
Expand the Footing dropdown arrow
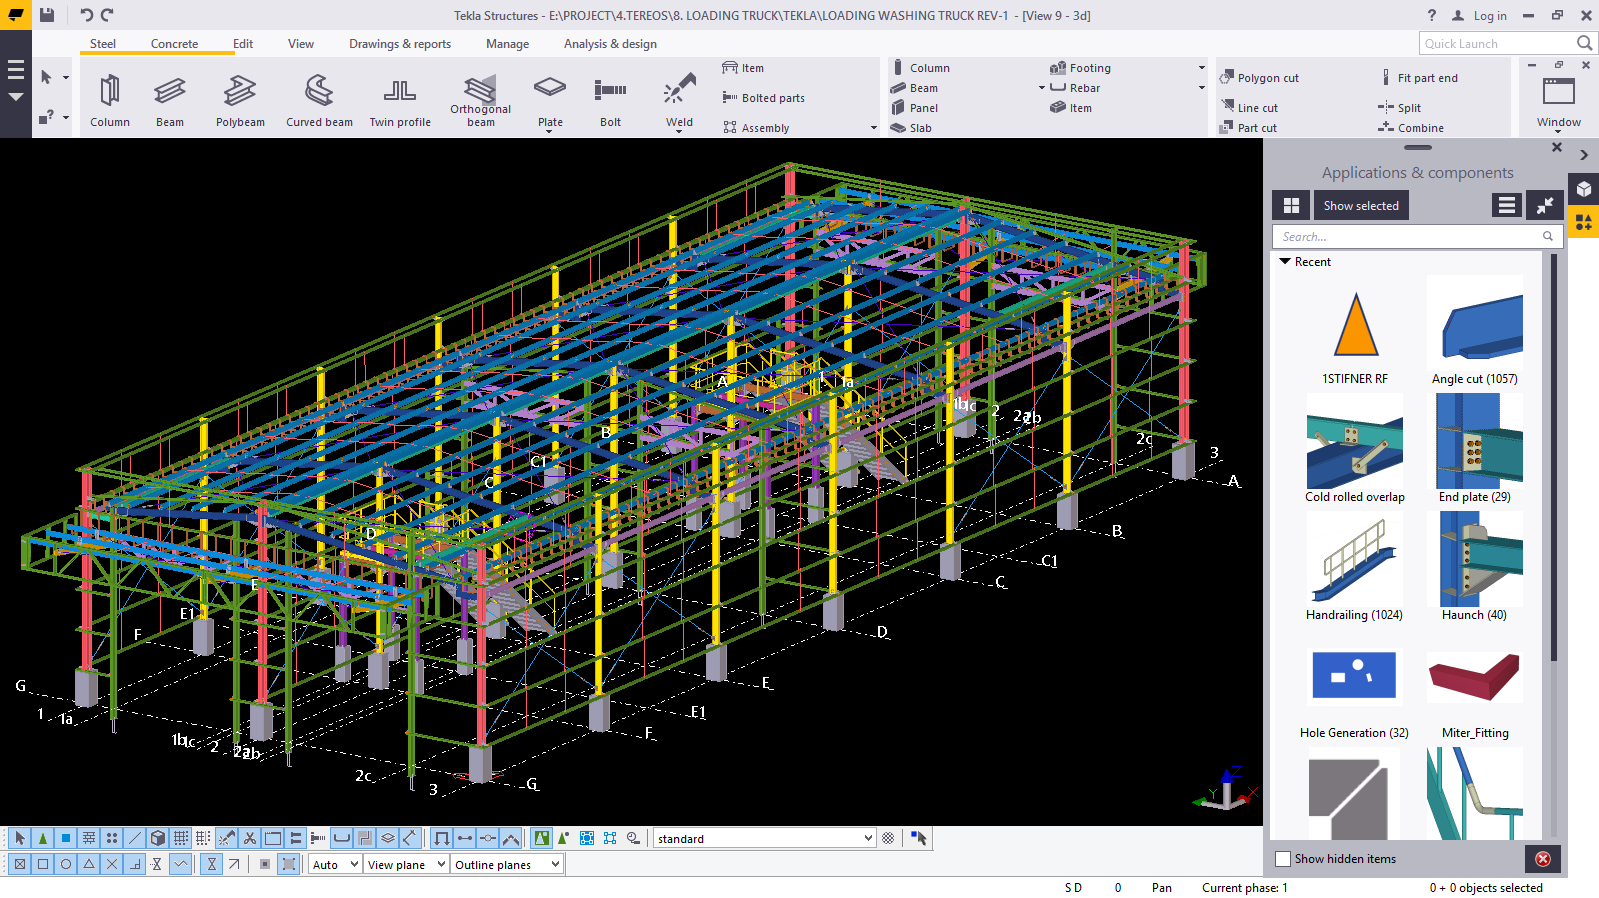coord(1202,68)
